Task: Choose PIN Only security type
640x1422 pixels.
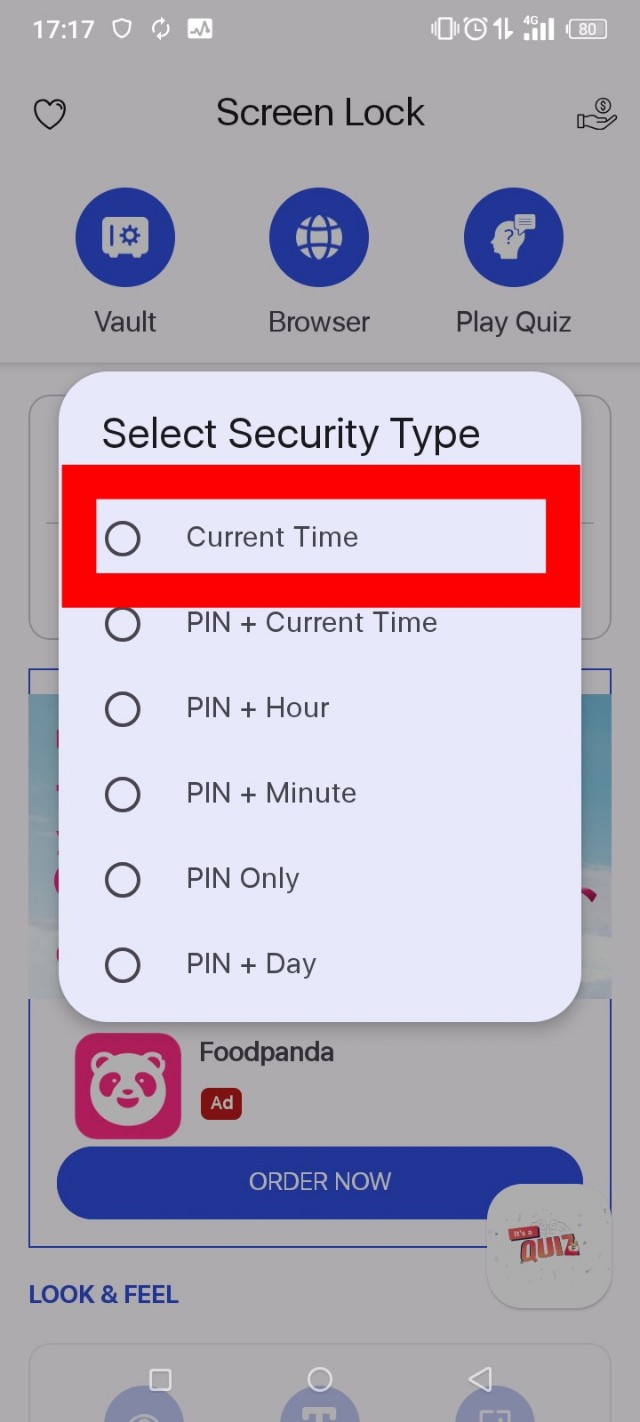Action: 123,879
